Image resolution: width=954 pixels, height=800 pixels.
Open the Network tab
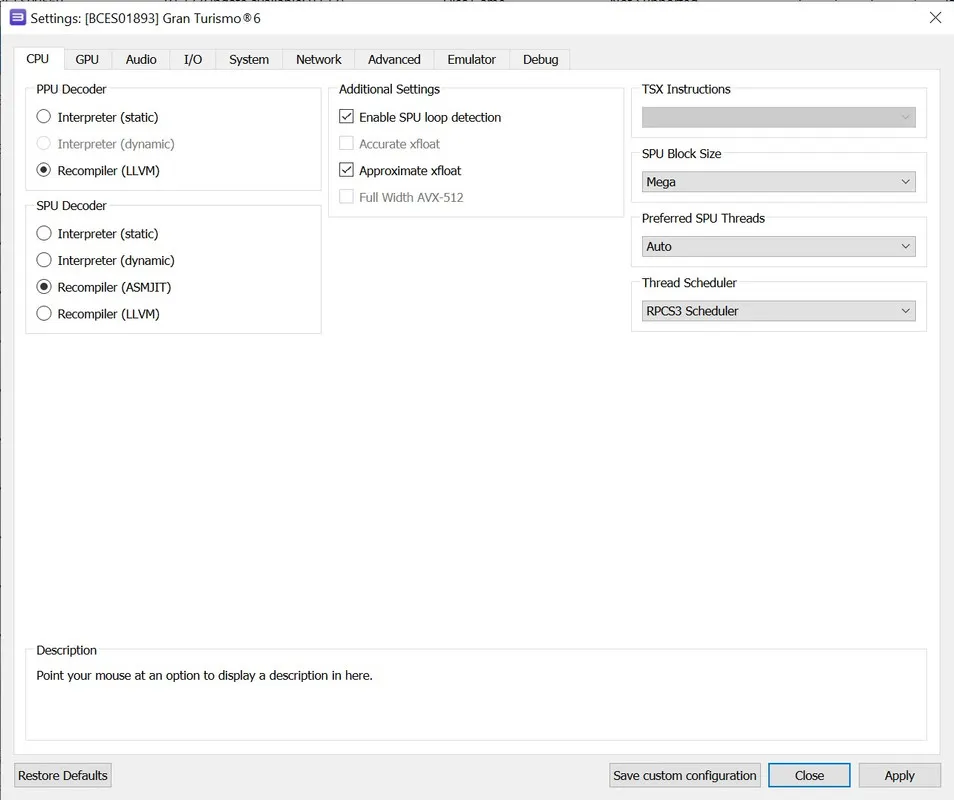click(319, 60)
